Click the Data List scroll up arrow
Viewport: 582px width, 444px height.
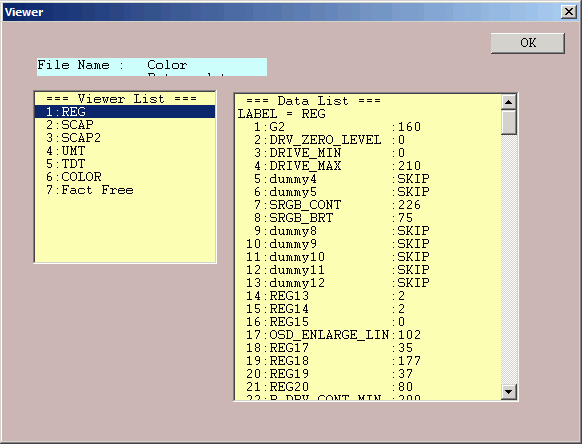(x=508, y=102)
